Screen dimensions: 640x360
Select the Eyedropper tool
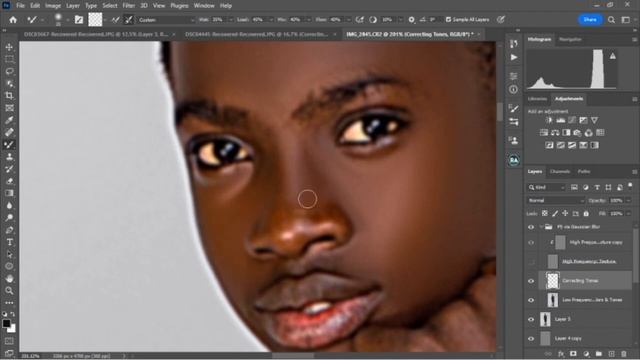pos(9,120)
